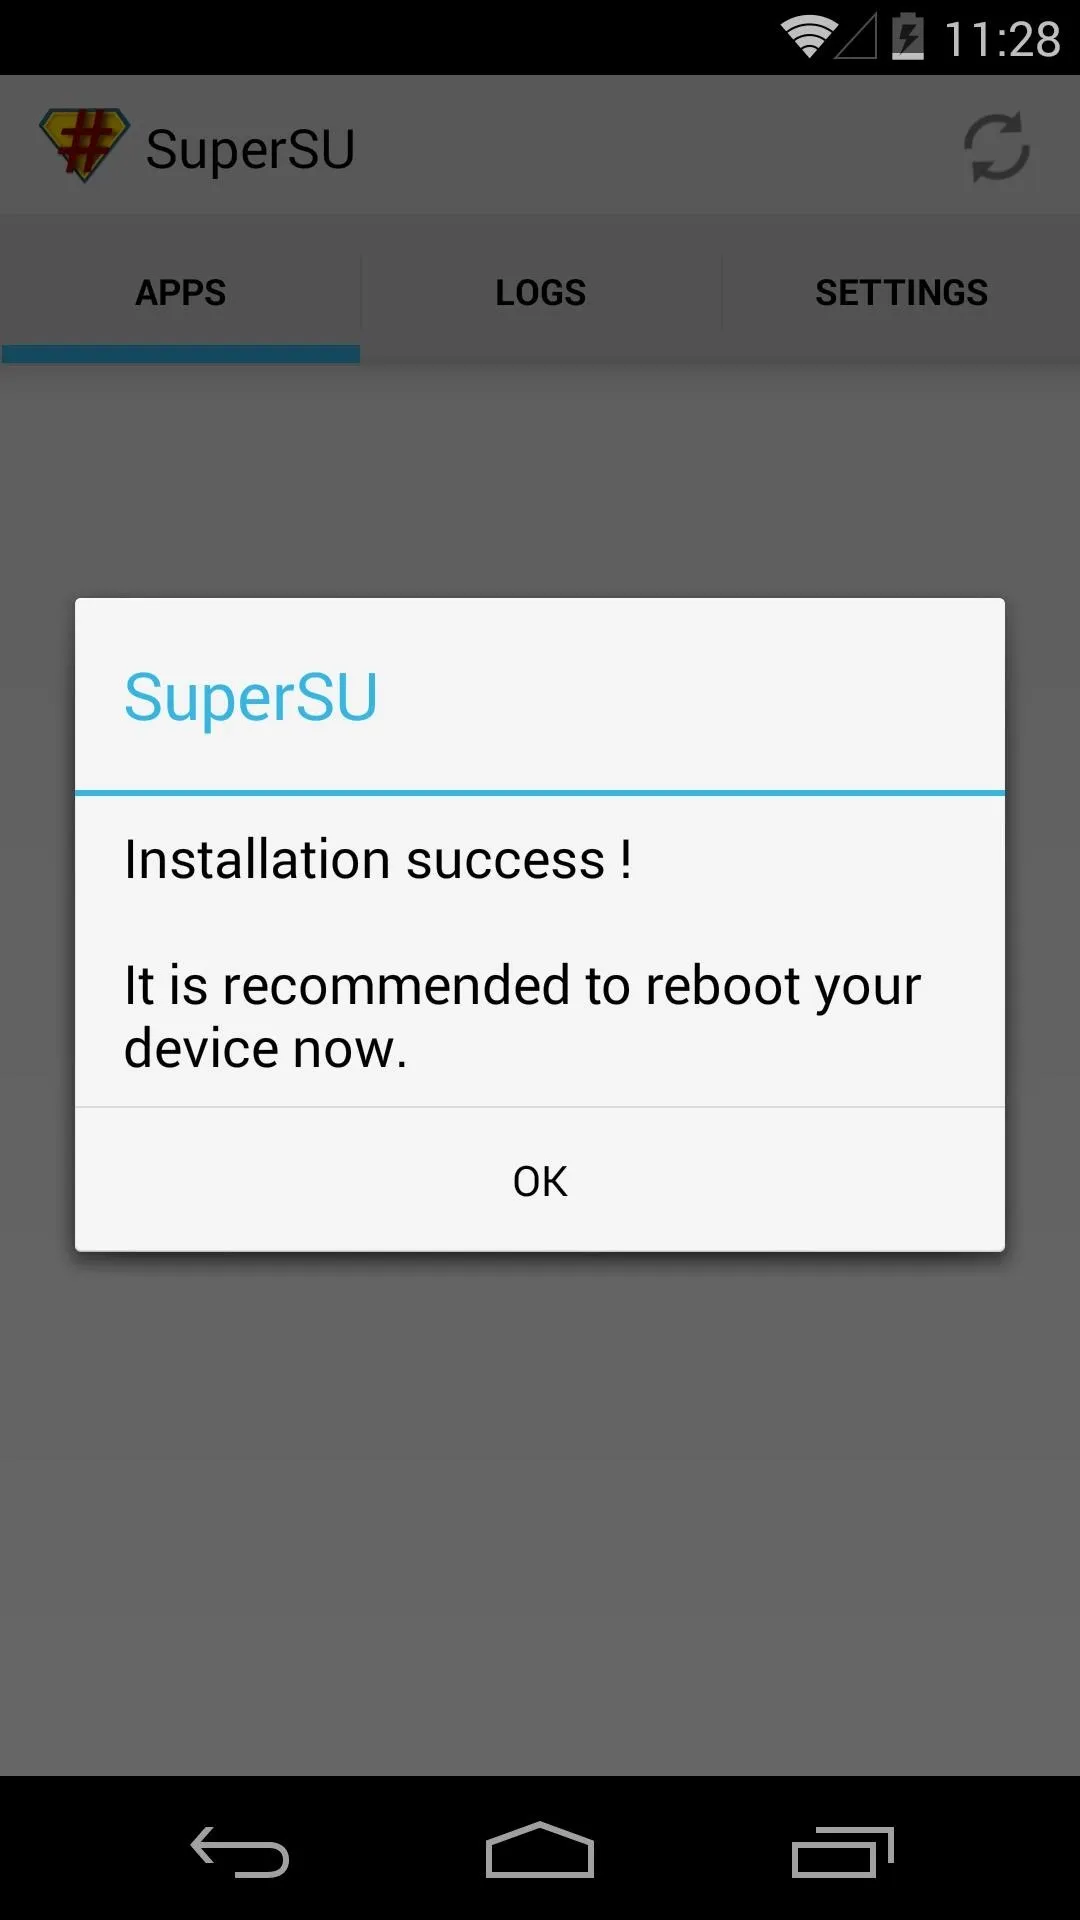Tap the Wi-Fi status icon
Screen dimensions: 1080x1920
(808, 37)
